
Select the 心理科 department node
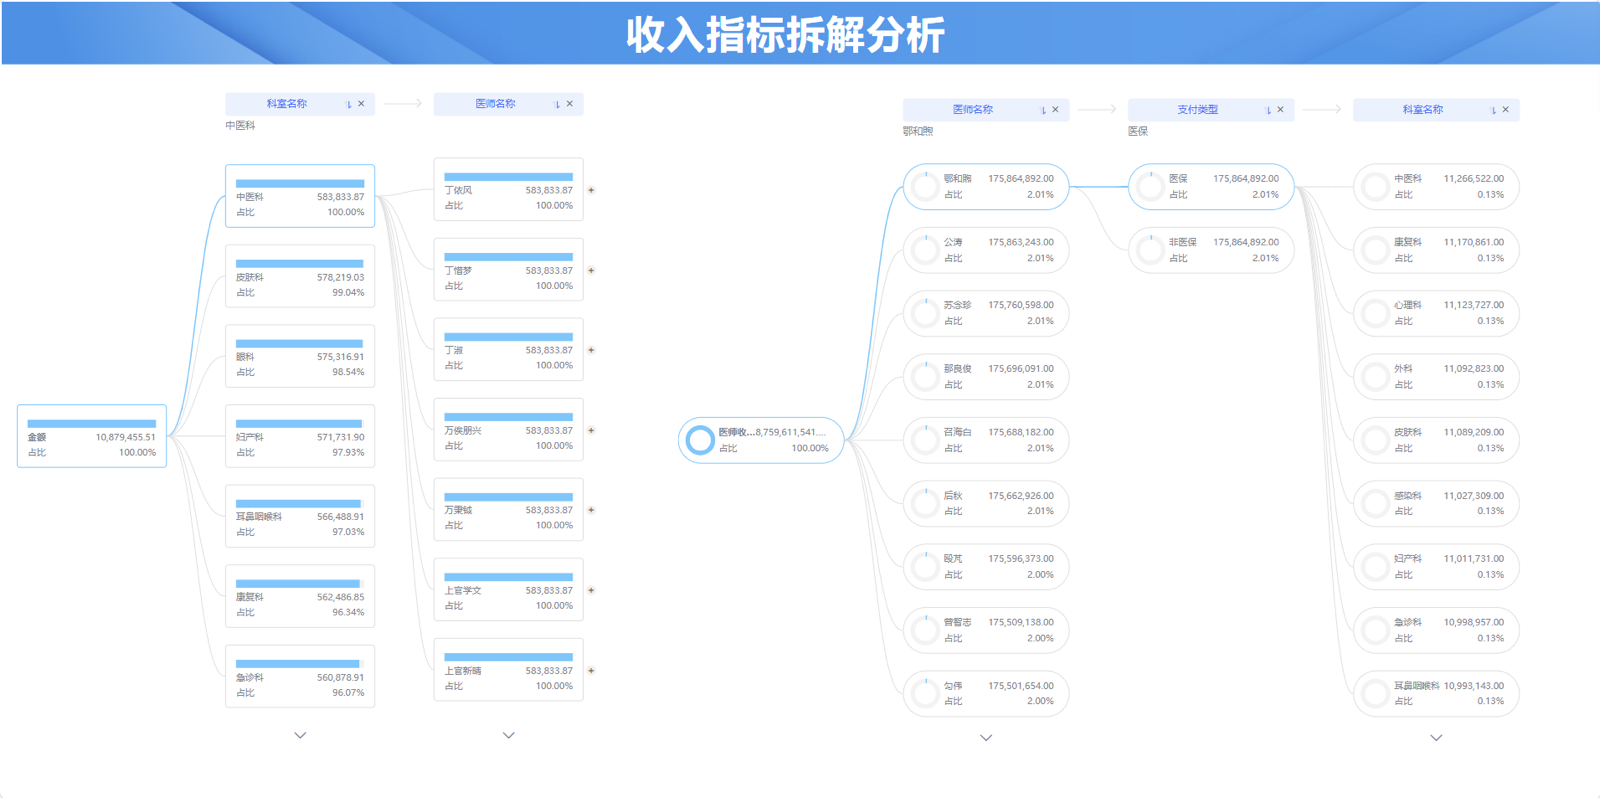coord(1436,313)
